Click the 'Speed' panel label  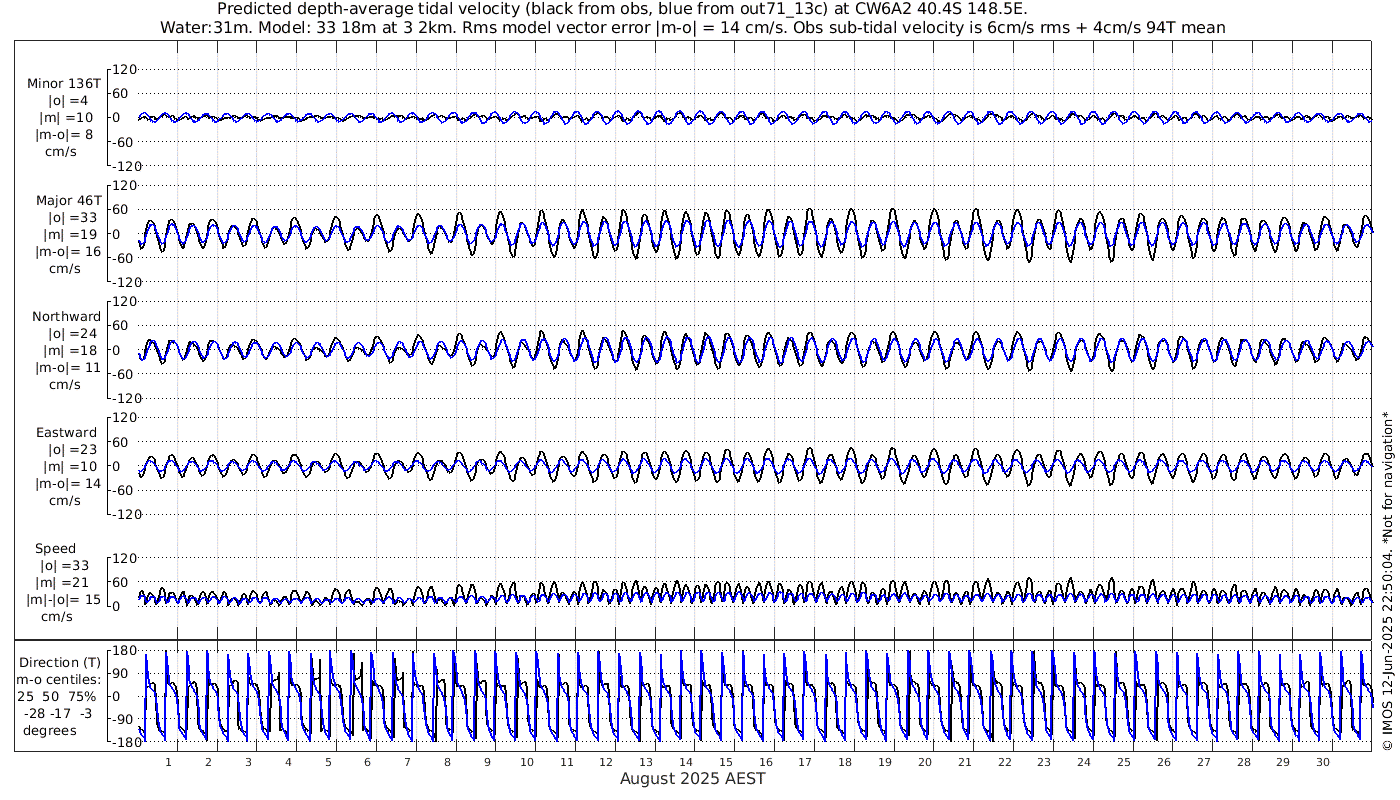pyautogui.click(x=55, y=549)
